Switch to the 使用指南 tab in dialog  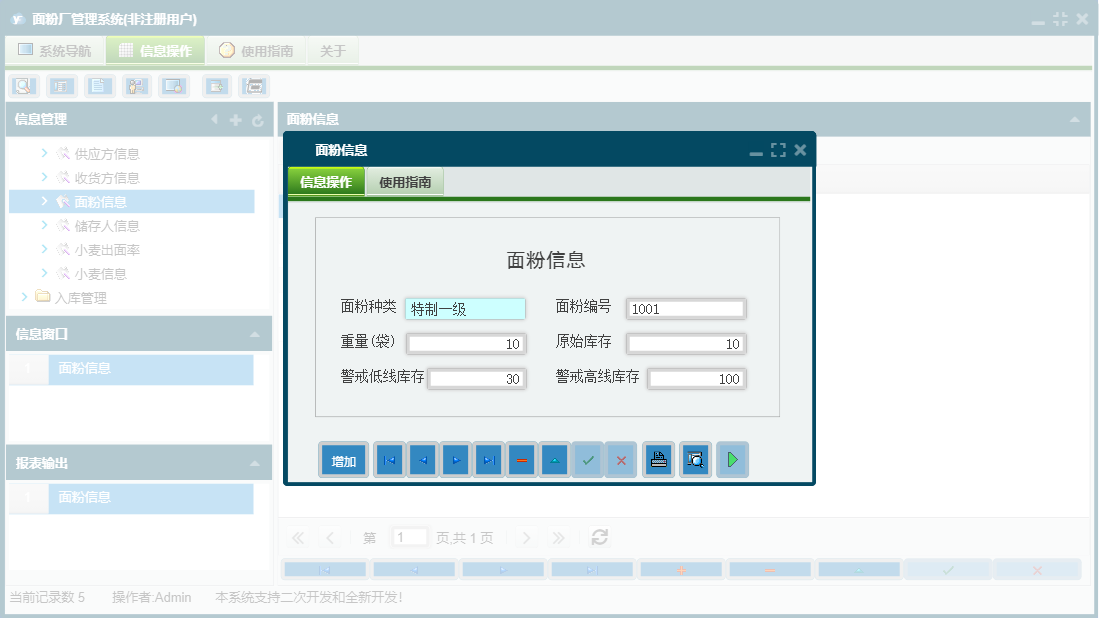406,183
